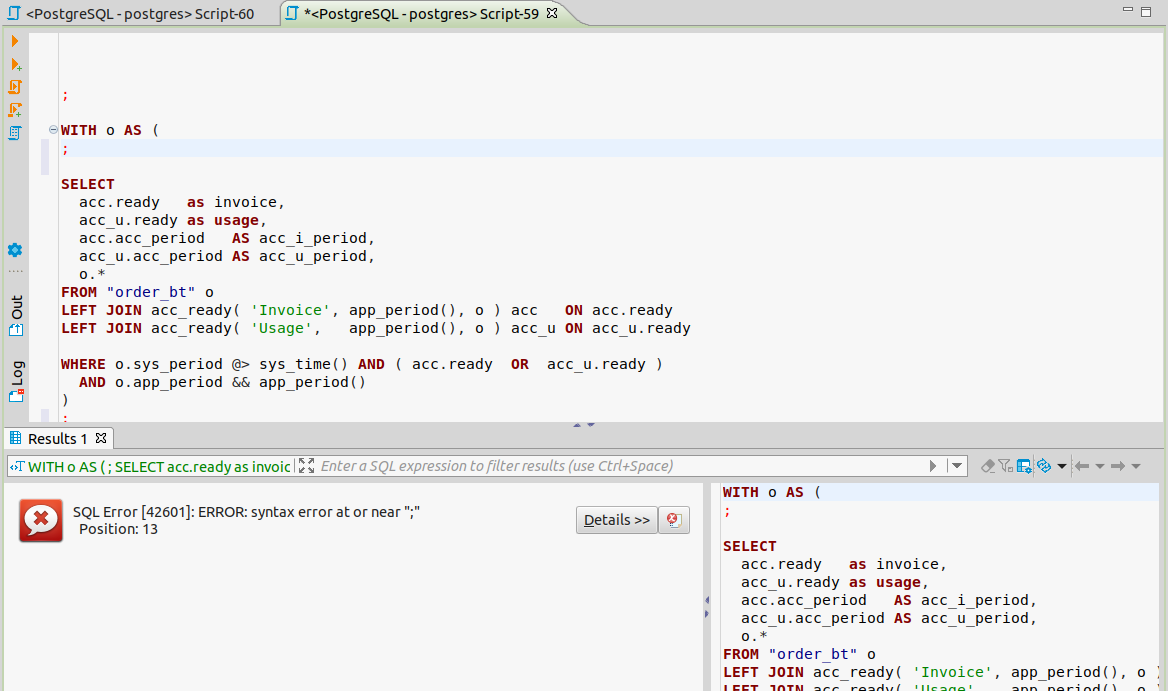Refresh the query results
Image resolution: width=1168 pixels, height=691 pixels.
coord(1043,465)
